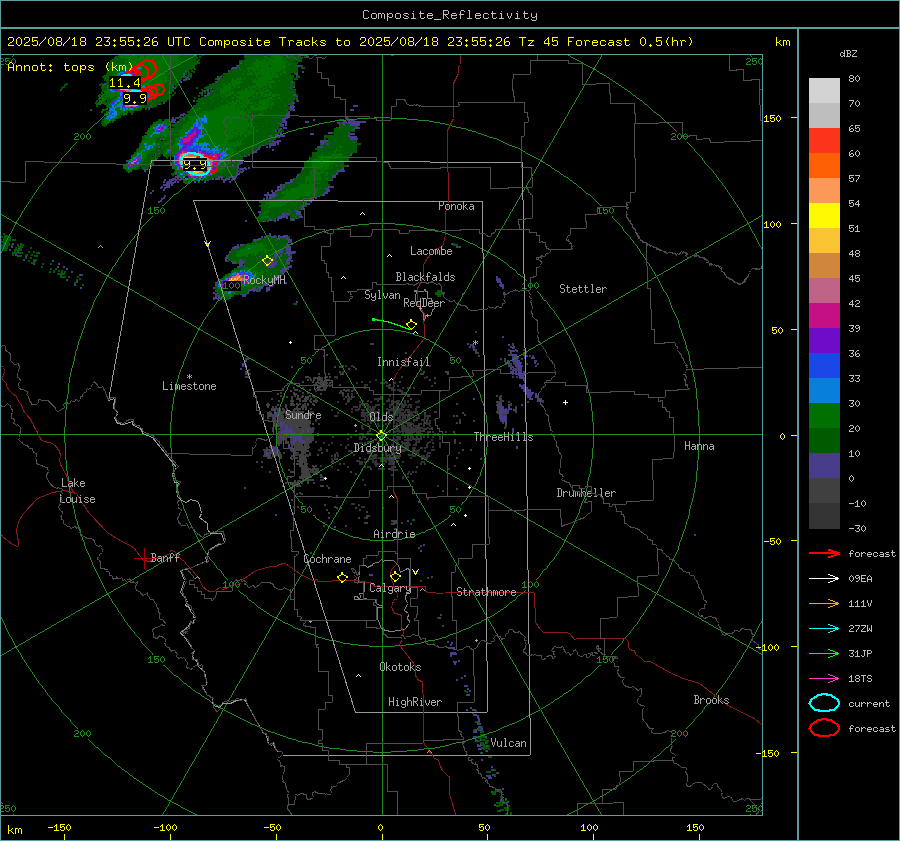The image size is (900, 841).
Task: Click the Sylvan label
Action: [x=382, y=295]
